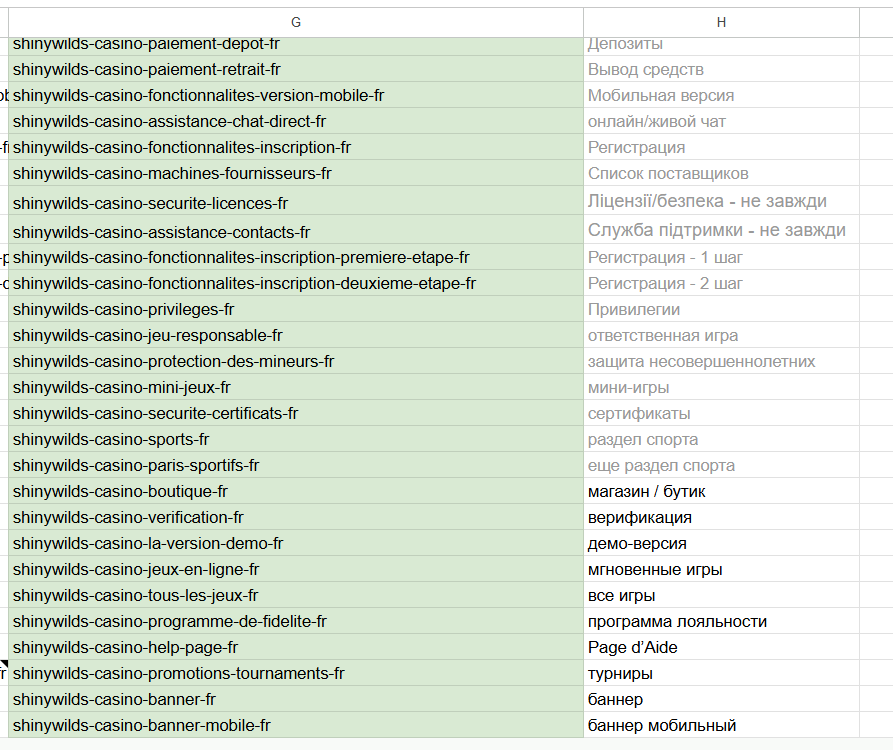Screen dimensions: 893x750
Task: Click cell shinywilds-casino-fonctionnalites-version-mobile-fr
Action: click(x=296, y=95)
